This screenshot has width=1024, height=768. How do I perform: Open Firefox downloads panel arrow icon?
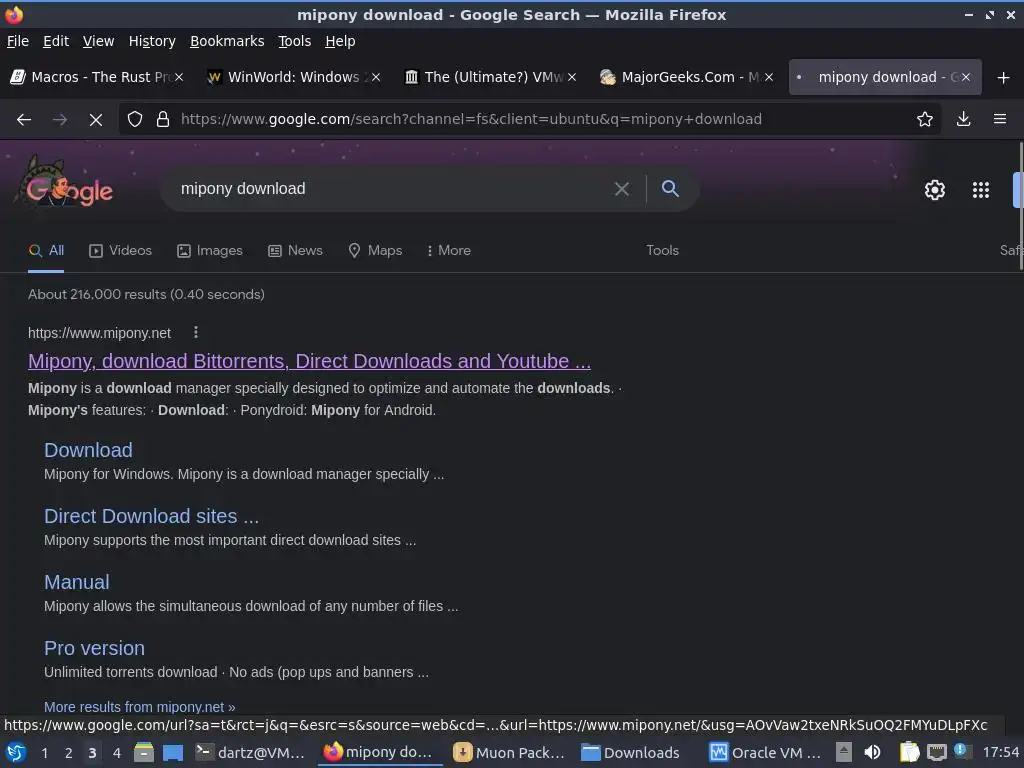pyautogui.click(x=963, y=119)
